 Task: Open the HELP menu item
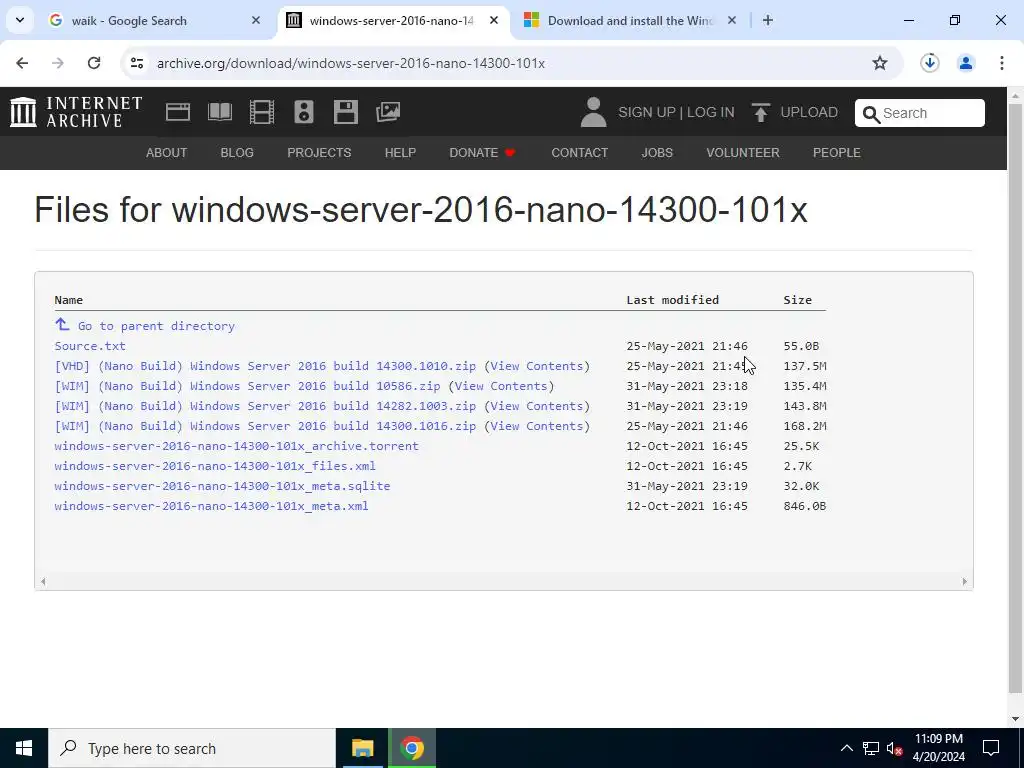pos(400,153)
